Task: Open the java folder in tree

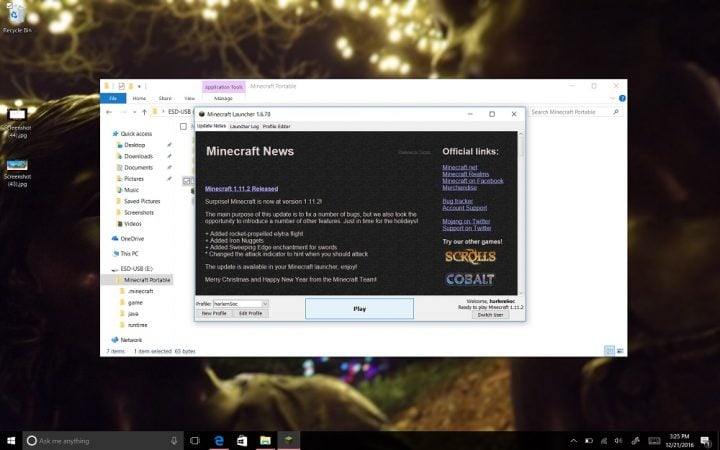Action: tap(133, 314)
